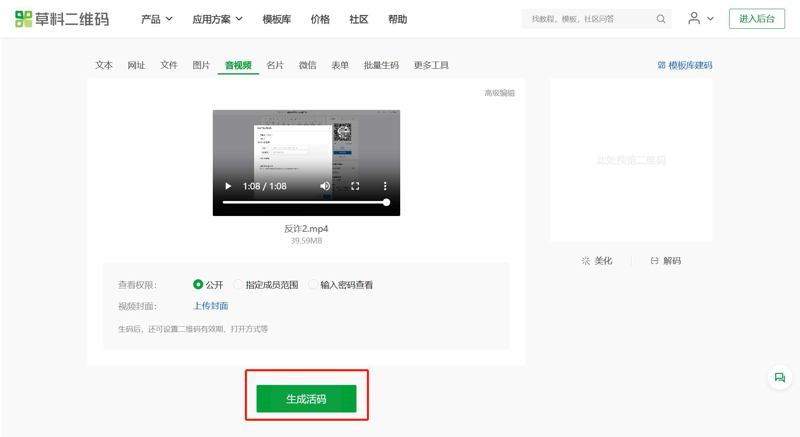
Task: Switch to the 名片 tab
Action: (275, 65)
